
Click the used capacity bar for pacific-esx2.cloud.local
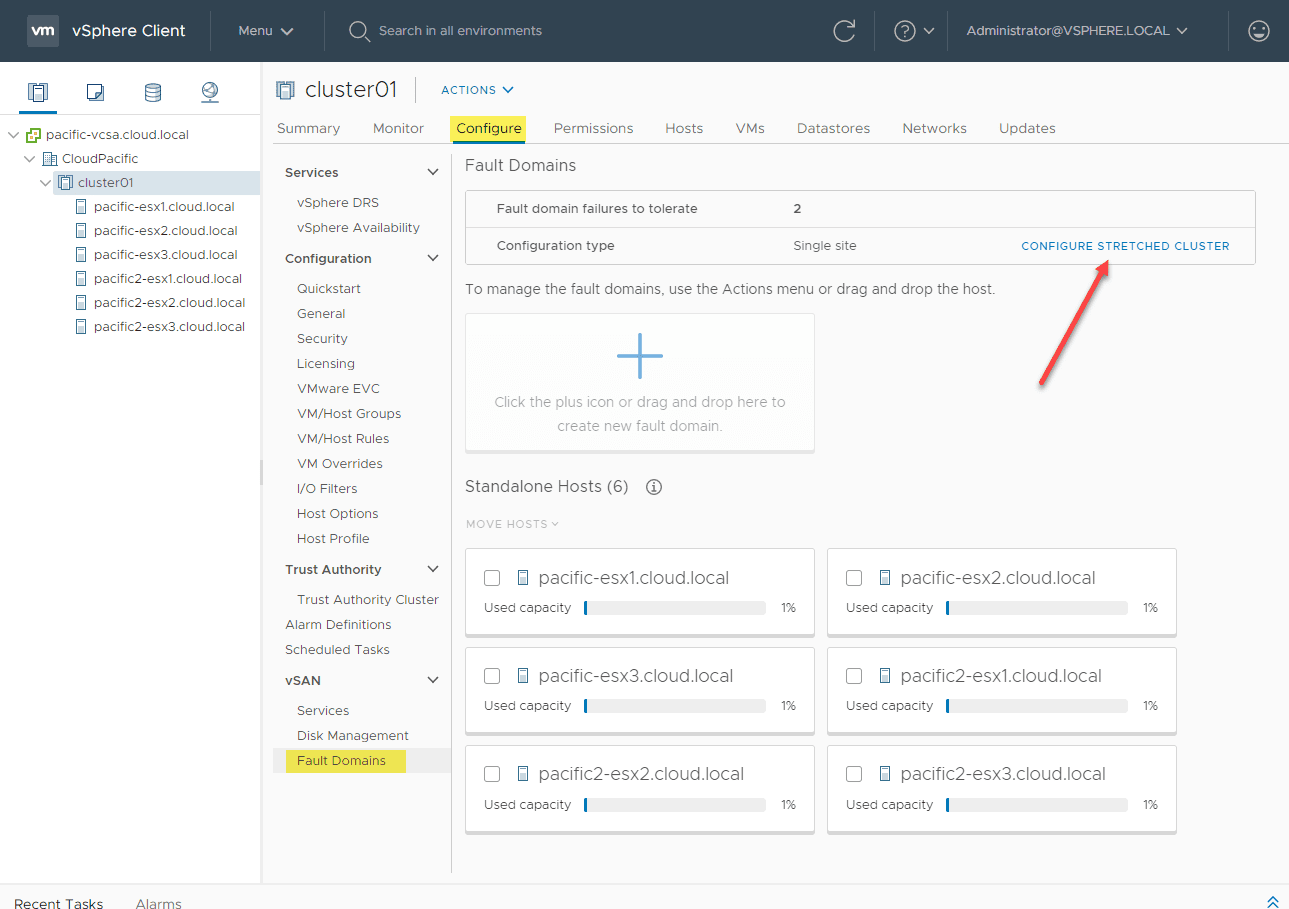click(x=1036, y=607)
